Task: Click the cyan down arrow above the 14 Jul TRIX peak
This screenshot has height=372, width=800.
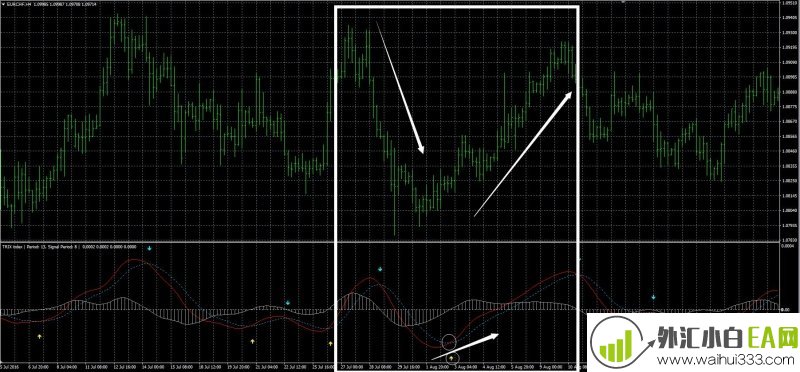Action: 149,249
